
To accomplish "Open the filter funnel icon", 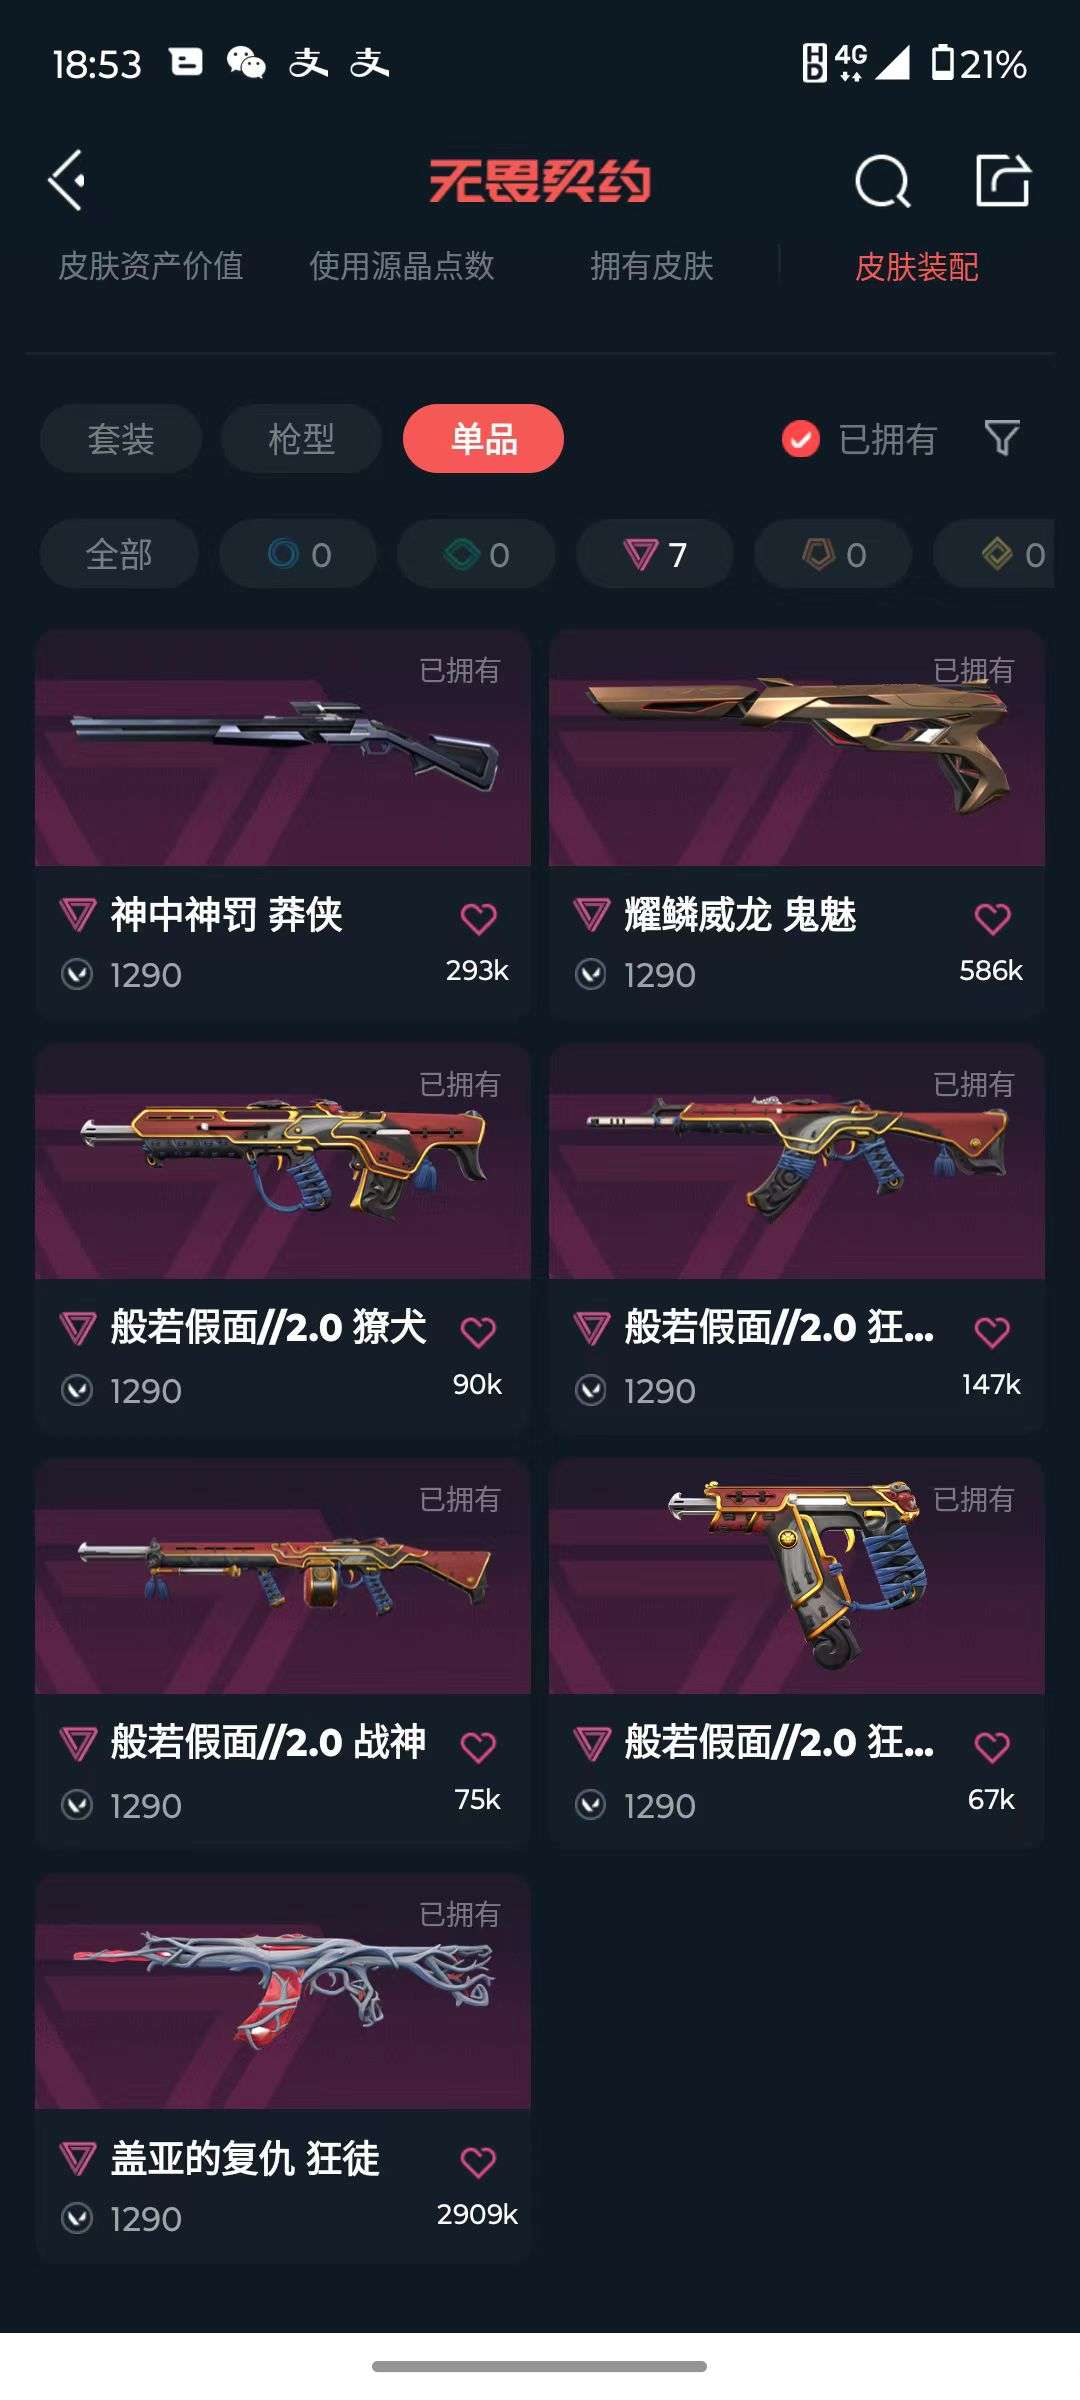I will [x=1002, y=438].
